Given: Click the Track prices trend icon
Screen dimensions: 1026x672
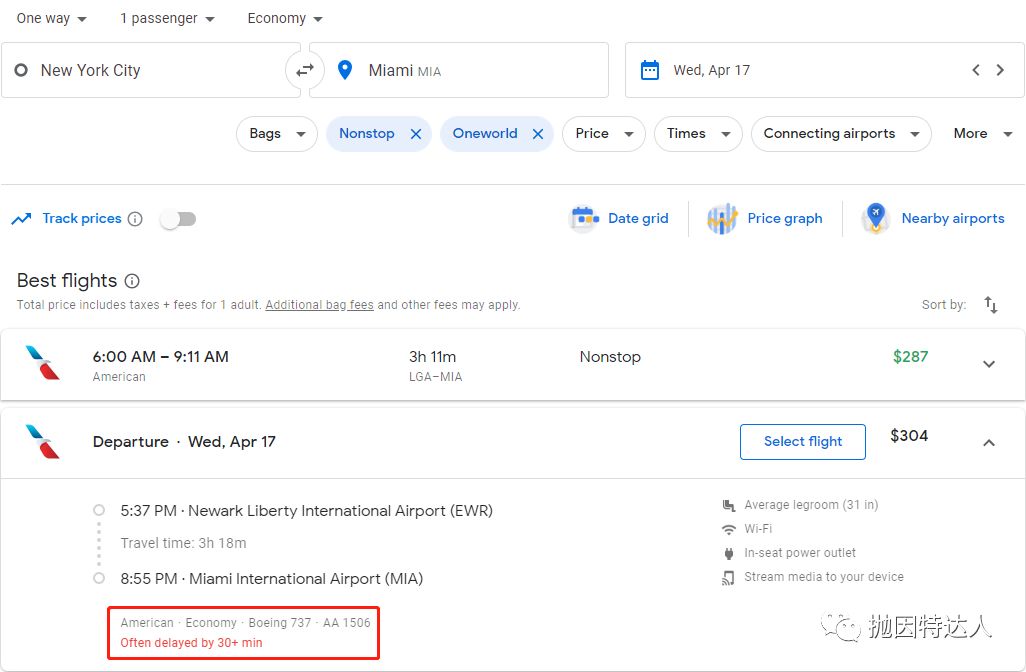Looking at the screenshot, I should point(22,219).
